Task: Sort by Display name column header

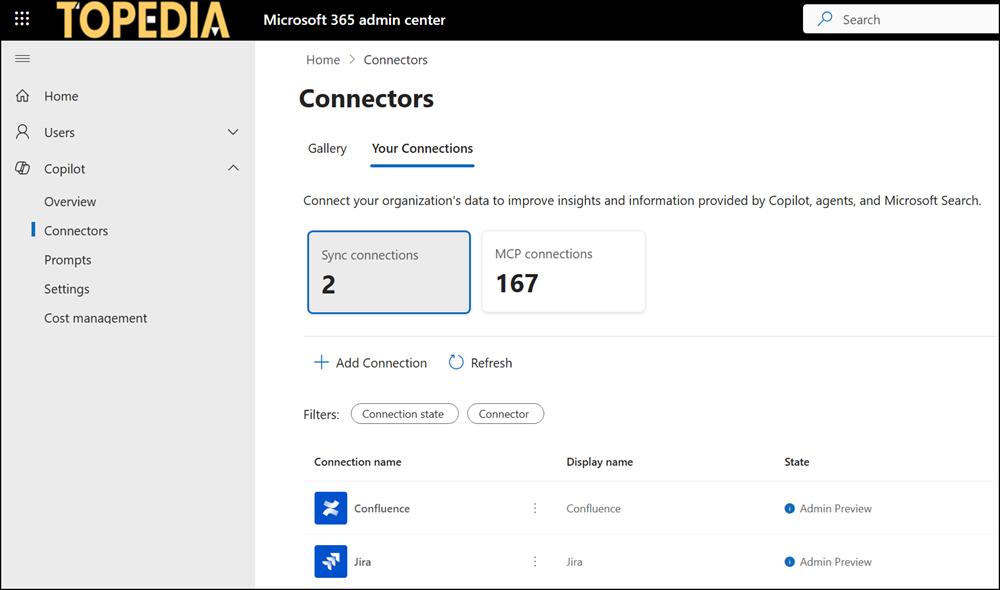Action: coord(599,462)
